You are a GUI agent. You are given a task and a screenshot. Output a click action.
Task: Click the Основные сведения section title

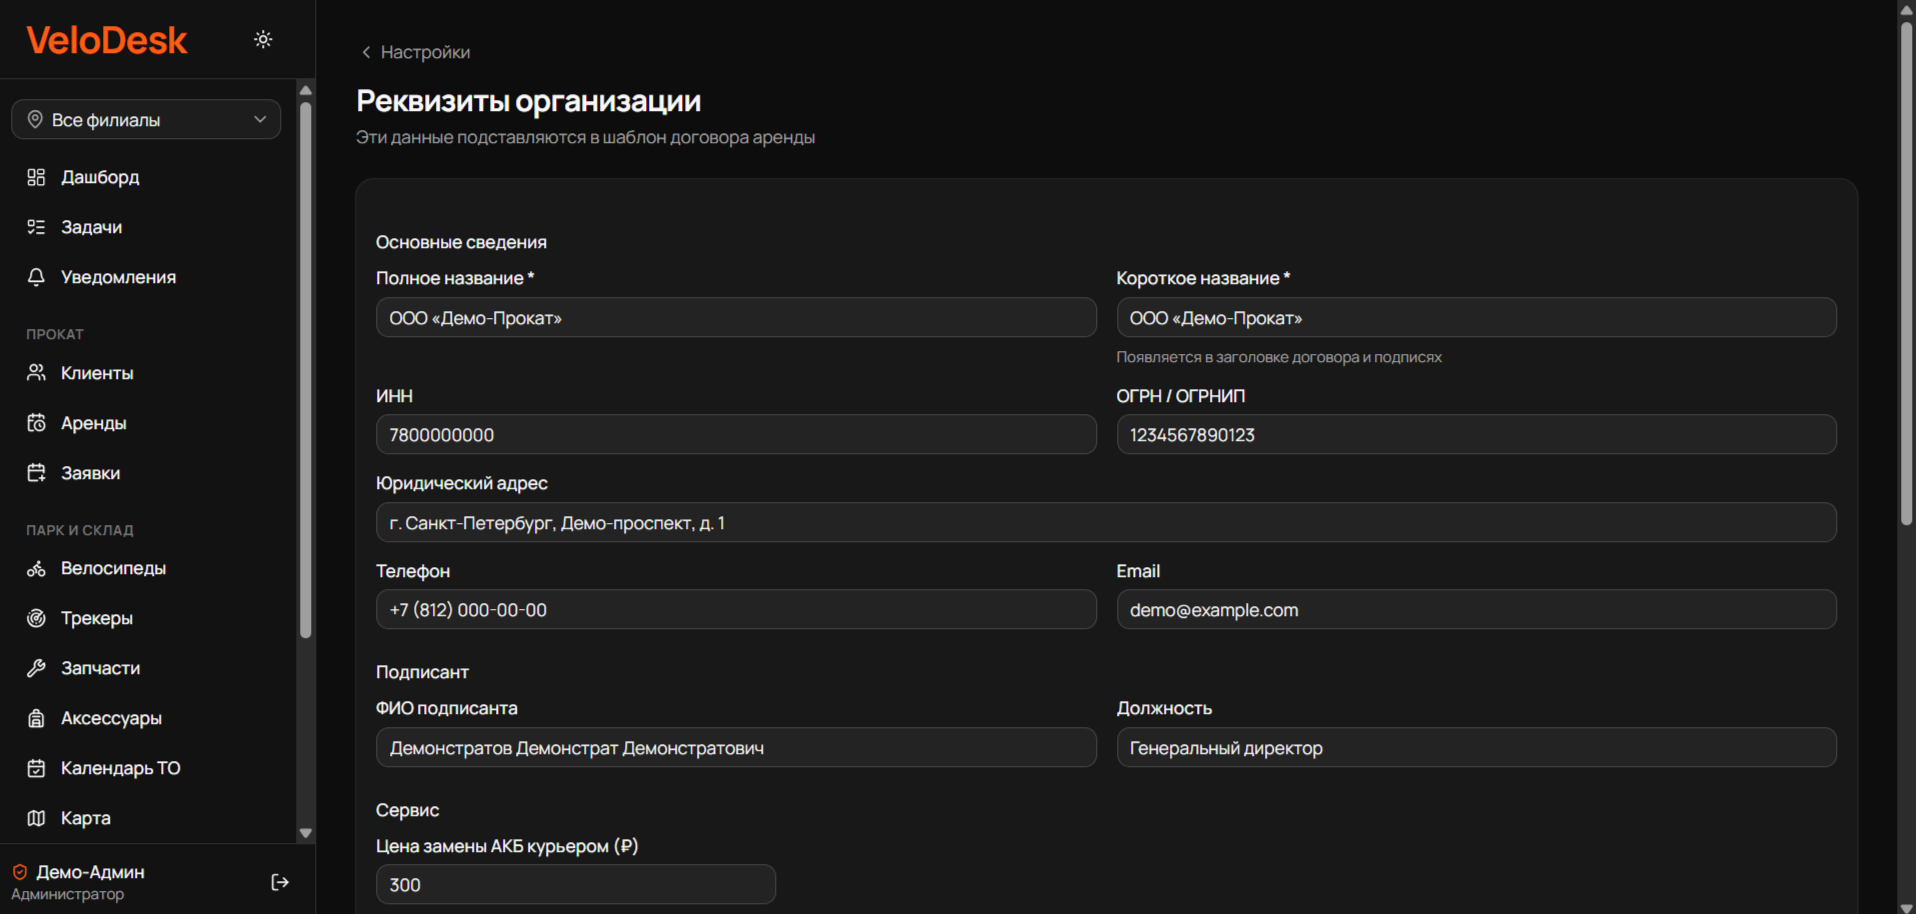[461, 242]
